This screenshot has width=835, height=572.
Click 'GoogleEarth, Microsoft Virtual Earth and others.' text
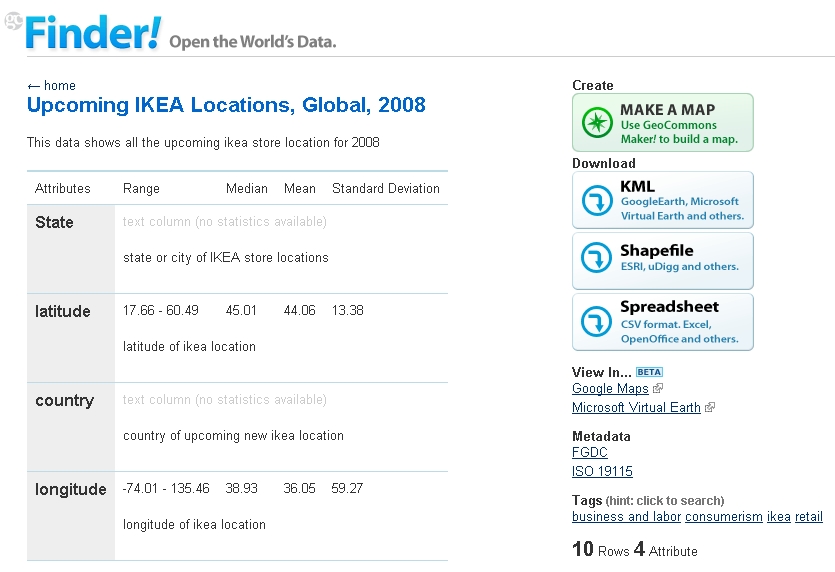(682, 209)
